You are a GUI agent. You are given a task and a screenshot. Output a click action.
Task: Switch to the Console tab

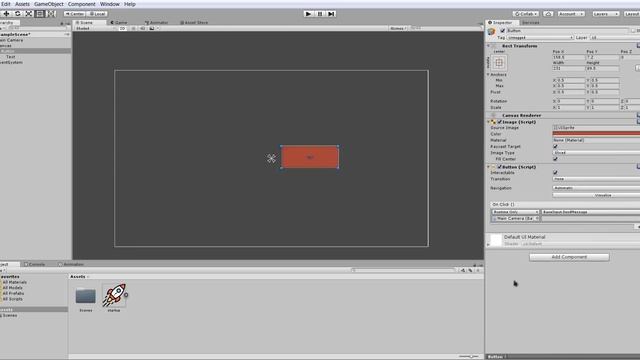(x=34, y=264)
